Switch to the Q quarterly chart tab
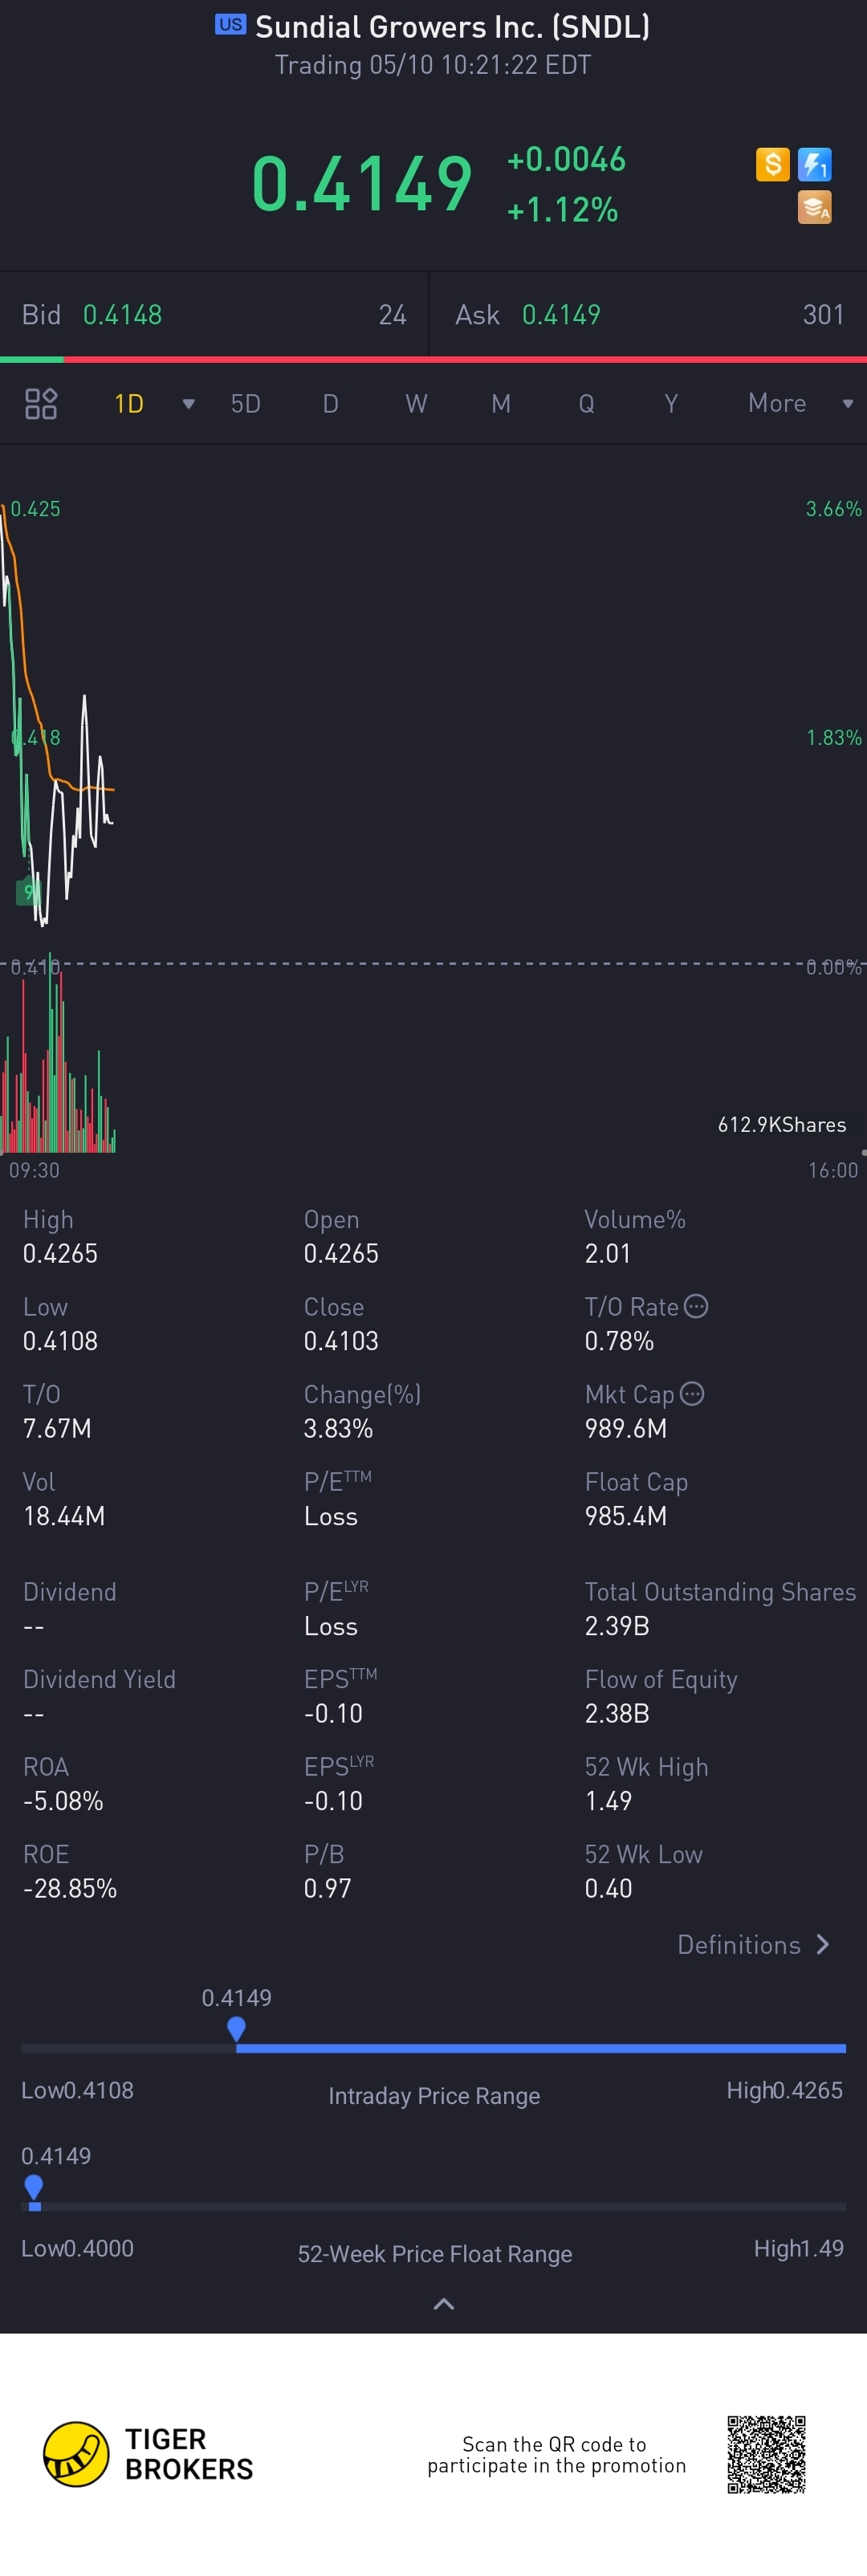Screen dimensions: 867x2576 pyautogui.click(x=586, y=404)
